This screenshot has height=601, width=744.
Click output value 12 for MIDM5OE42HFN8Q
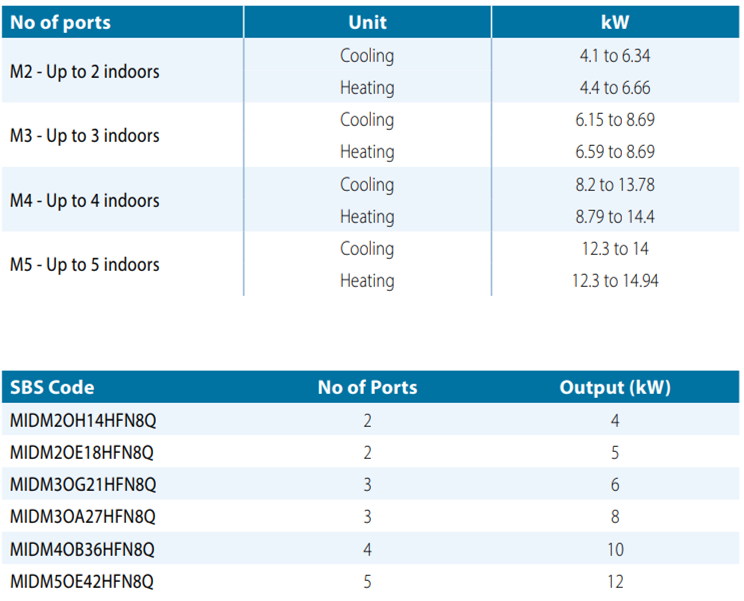(x=615, y=581)
